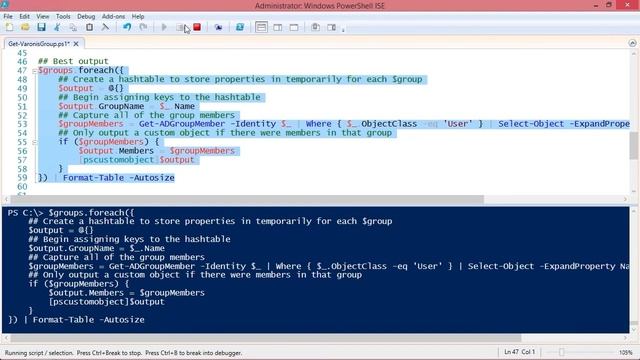Image resolution: width=640 pixels, height=360 pixels.
Task: Collapse the if block at line 55
Action: pos(34,142)
